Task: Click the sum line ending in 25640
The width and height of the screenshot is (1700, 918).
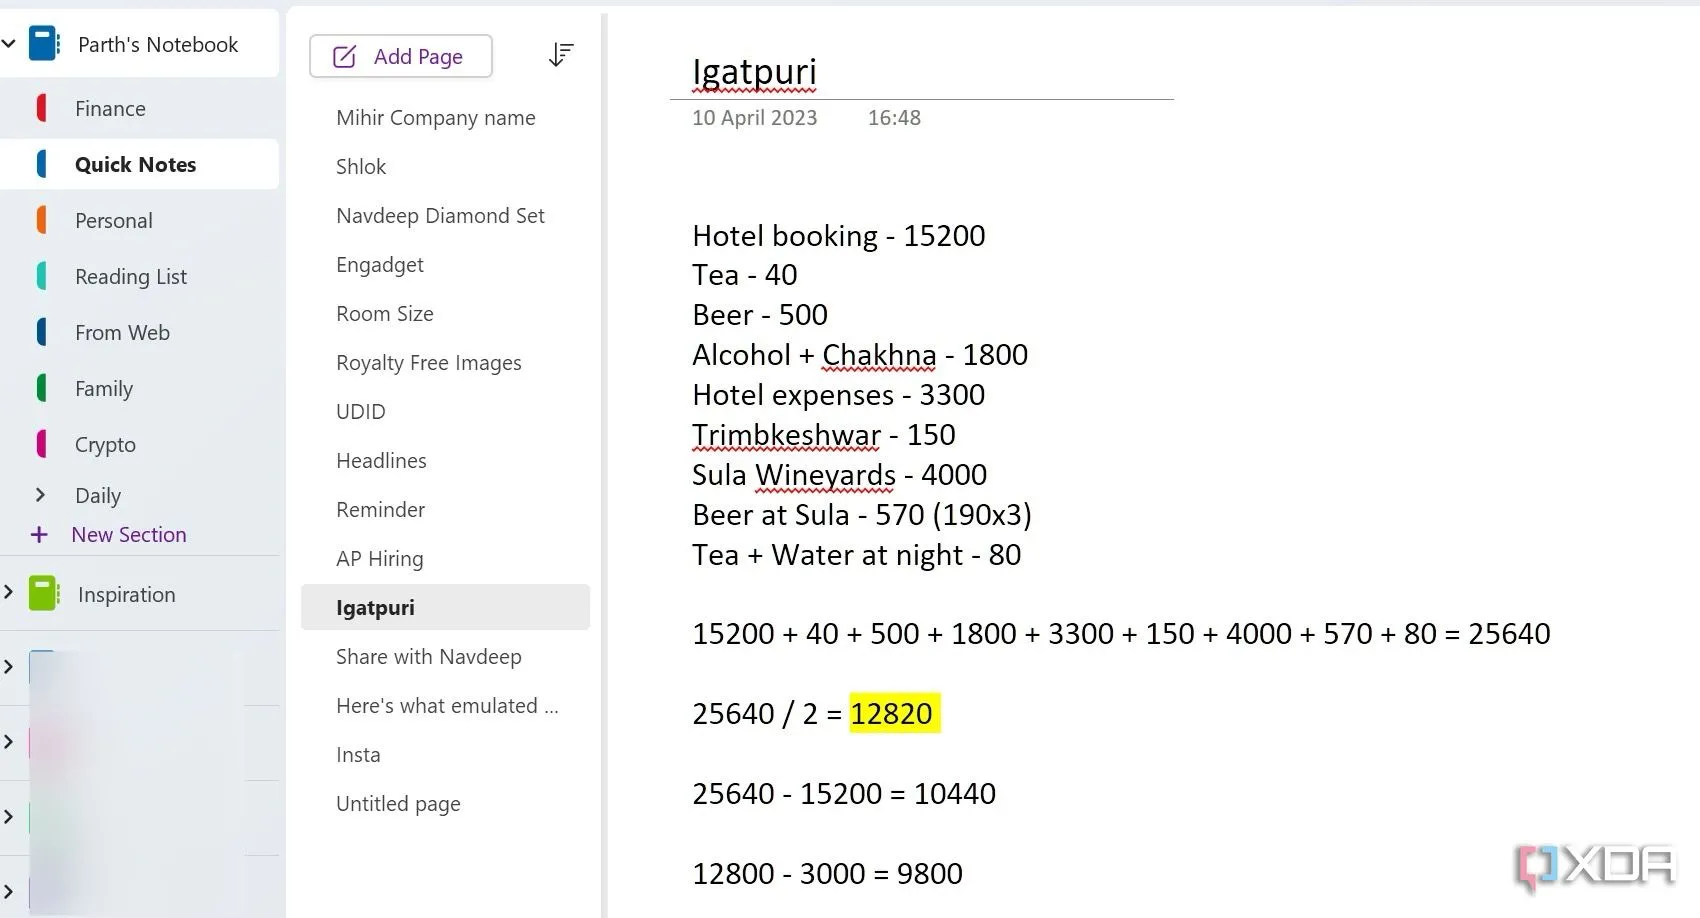Action: tap(1121, 634)
